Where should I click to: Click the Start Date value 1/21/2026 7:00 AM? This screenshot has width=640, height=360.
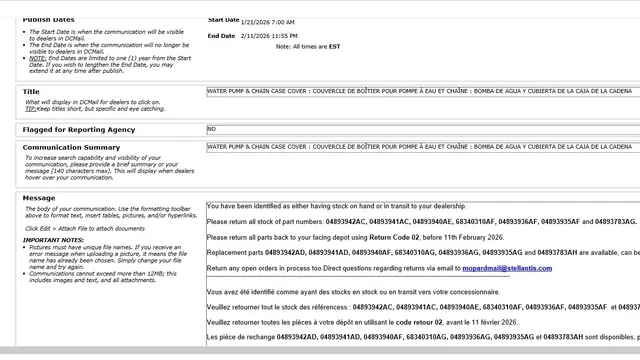(x=267, y=22)
